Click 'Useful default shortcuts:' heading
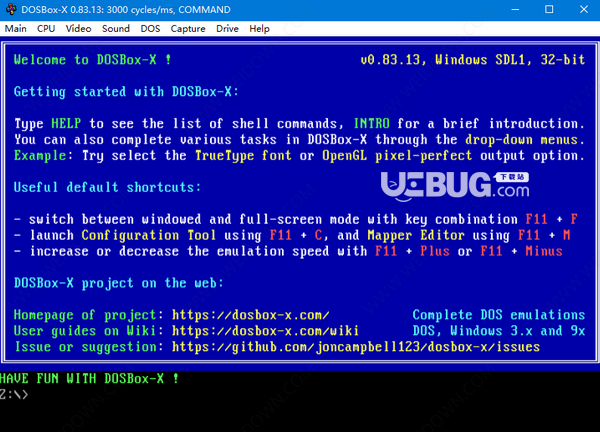 click(x=108, y=187)
